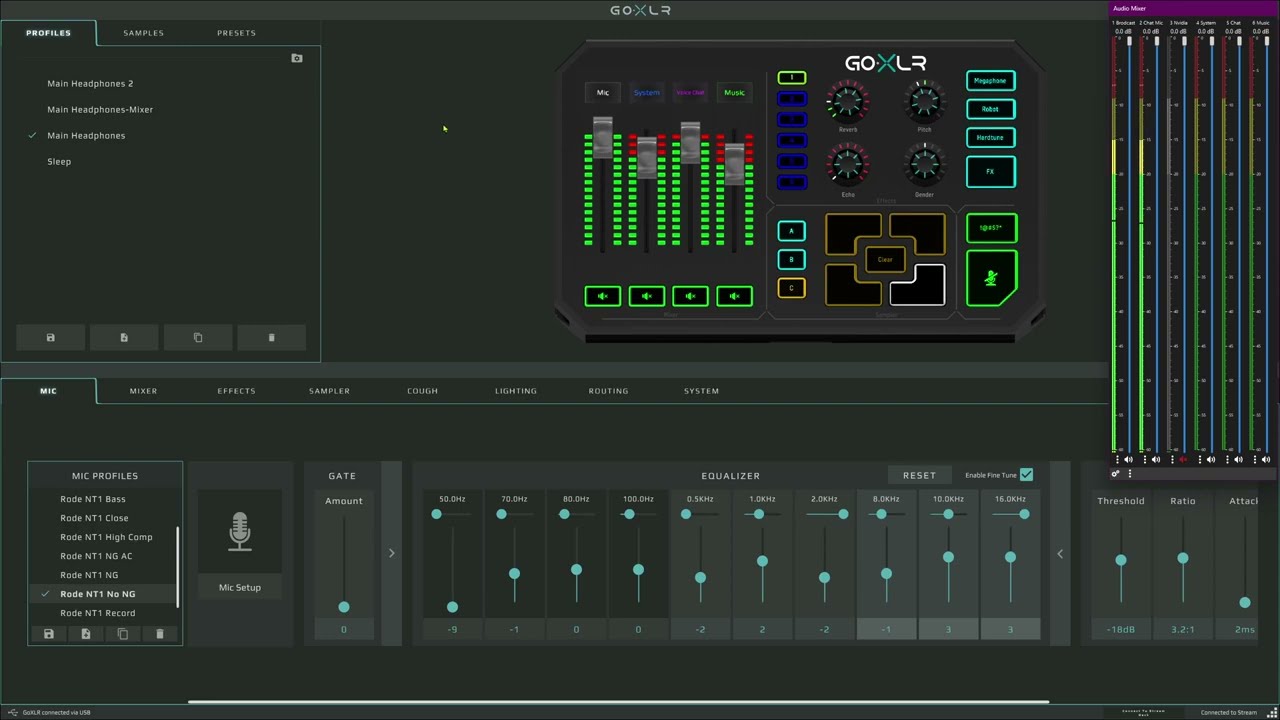Click the 50.0Hz equalizer gain slider handle
This screenshot has width=1280, height=720.
click(x=452, y=607)
